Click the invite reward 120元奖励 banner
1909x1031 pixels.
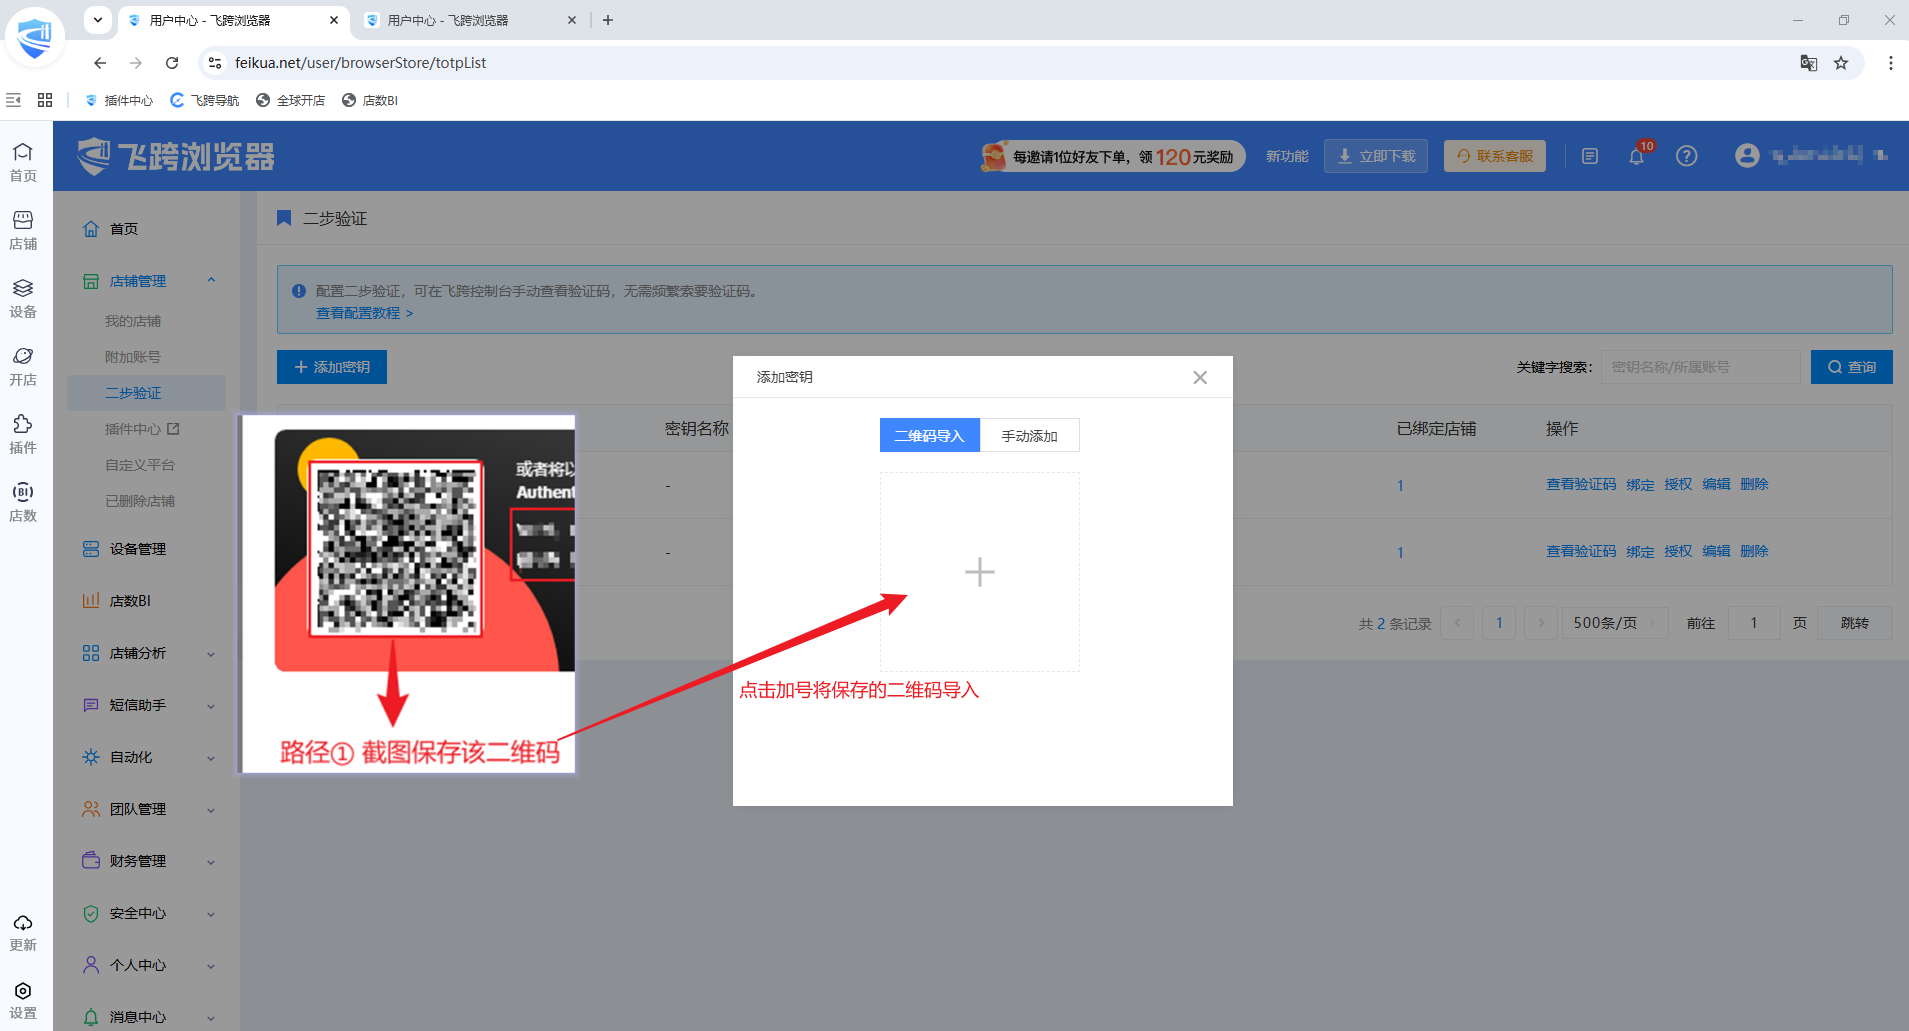pos(1113,156)
